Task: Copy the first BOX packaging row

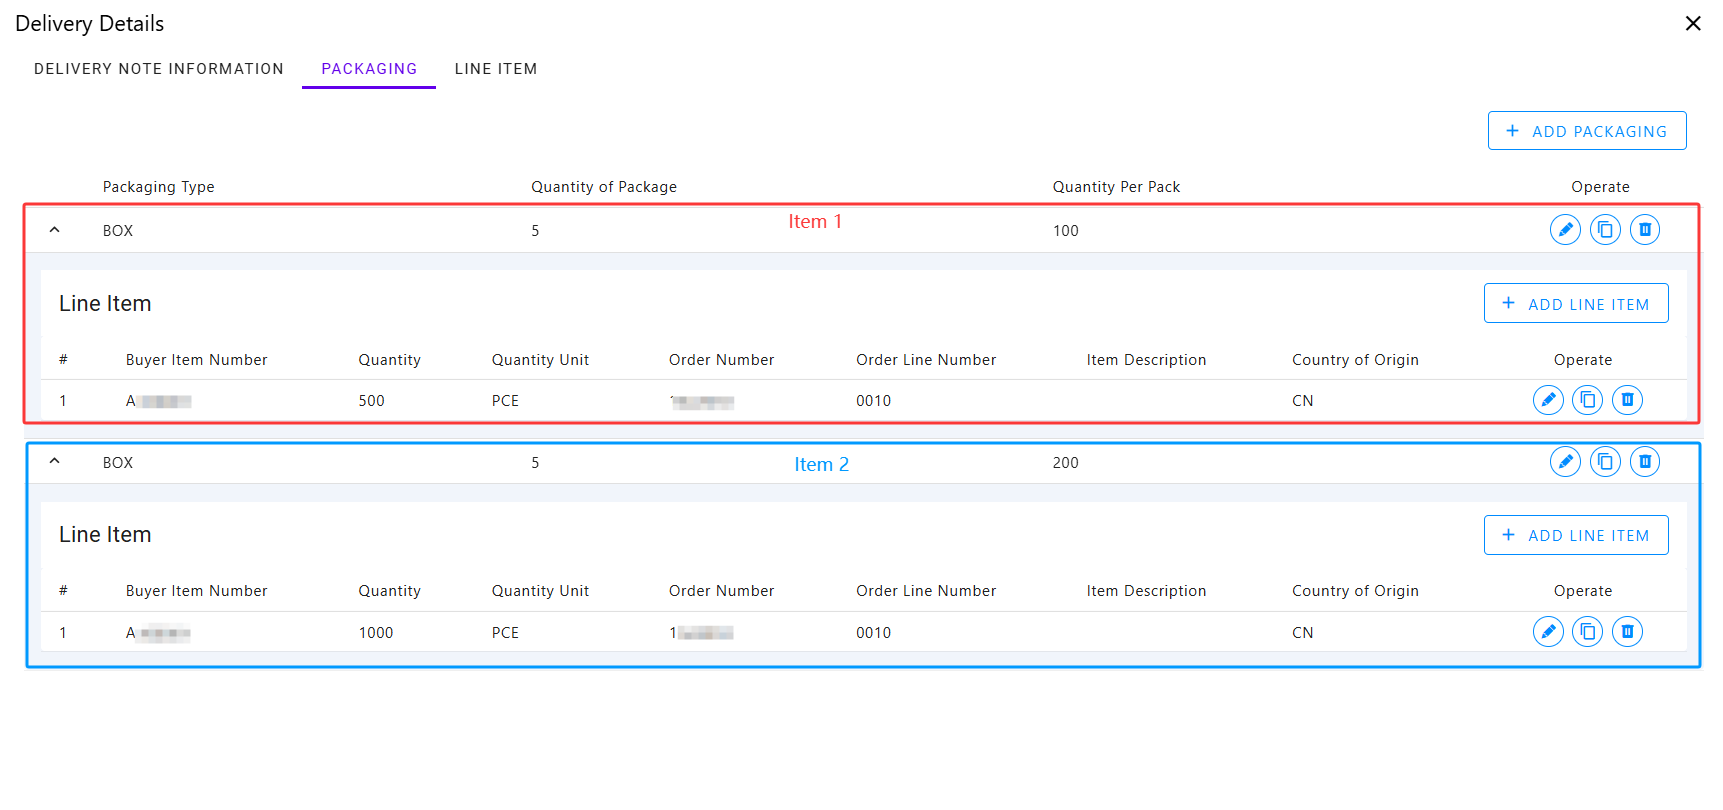Action: 1605,230
